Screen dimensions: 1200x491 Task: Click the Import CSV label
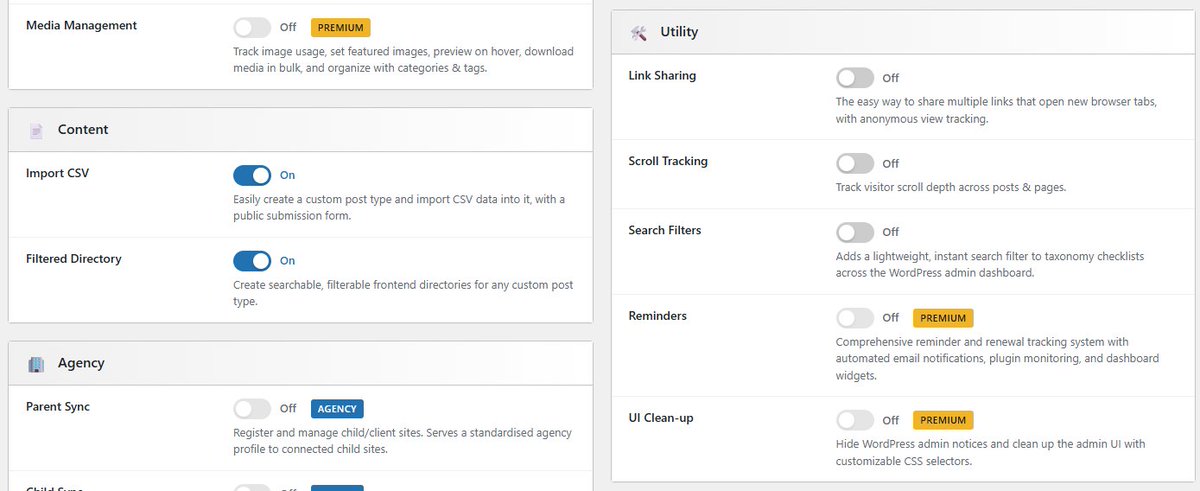click(58, 173)
